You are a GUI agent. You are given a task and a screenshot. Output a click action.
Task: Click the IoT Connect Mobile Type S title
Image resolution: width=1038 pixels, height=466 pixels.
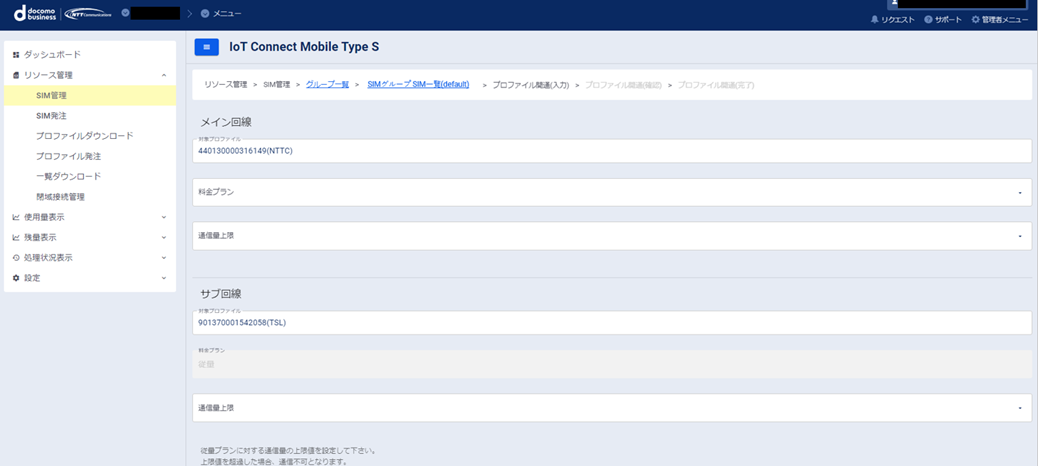pos(304,47)
